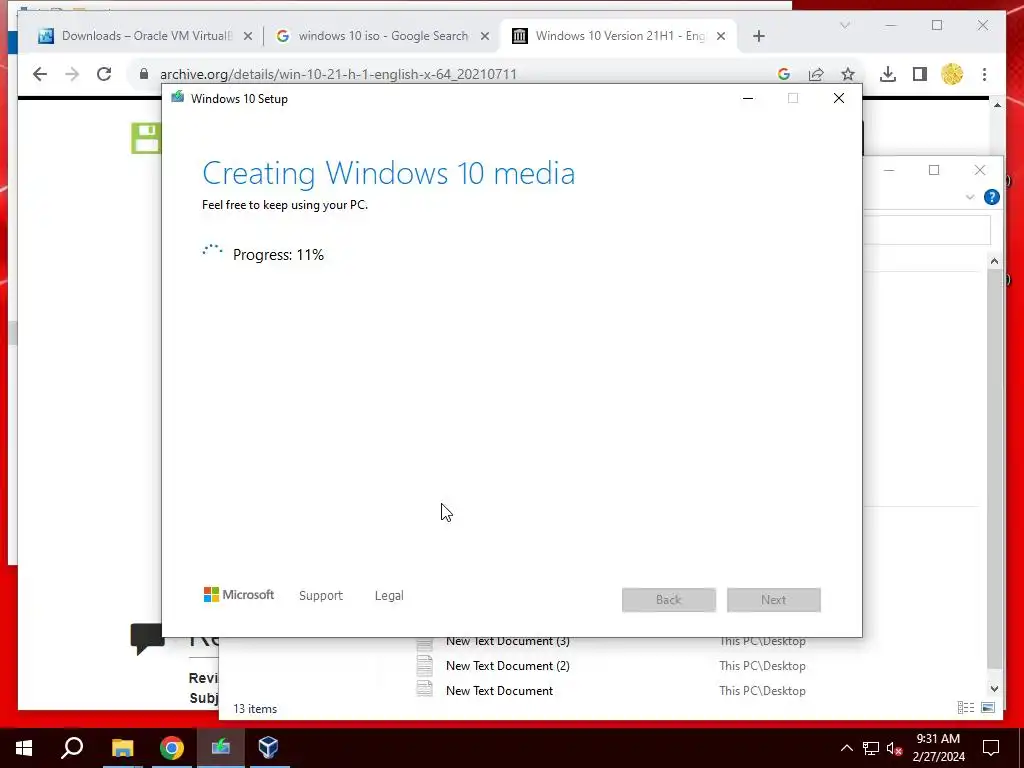Click the New Text Document (2) file icon
Viewport: 1024px width, 768px height.
tap(424, 665)
